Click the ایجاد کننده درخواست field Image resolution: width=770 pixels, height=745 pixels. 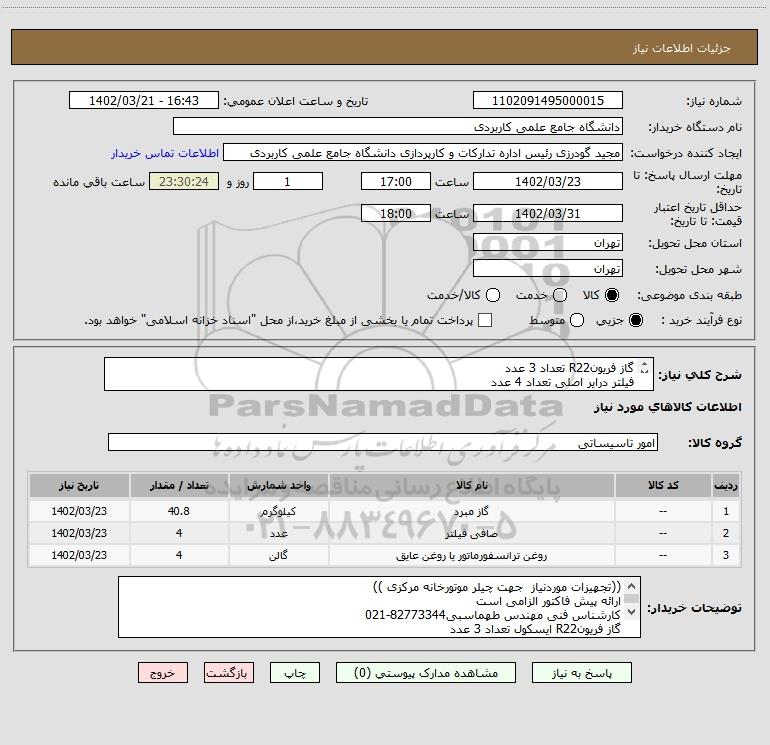coord(423,153)
